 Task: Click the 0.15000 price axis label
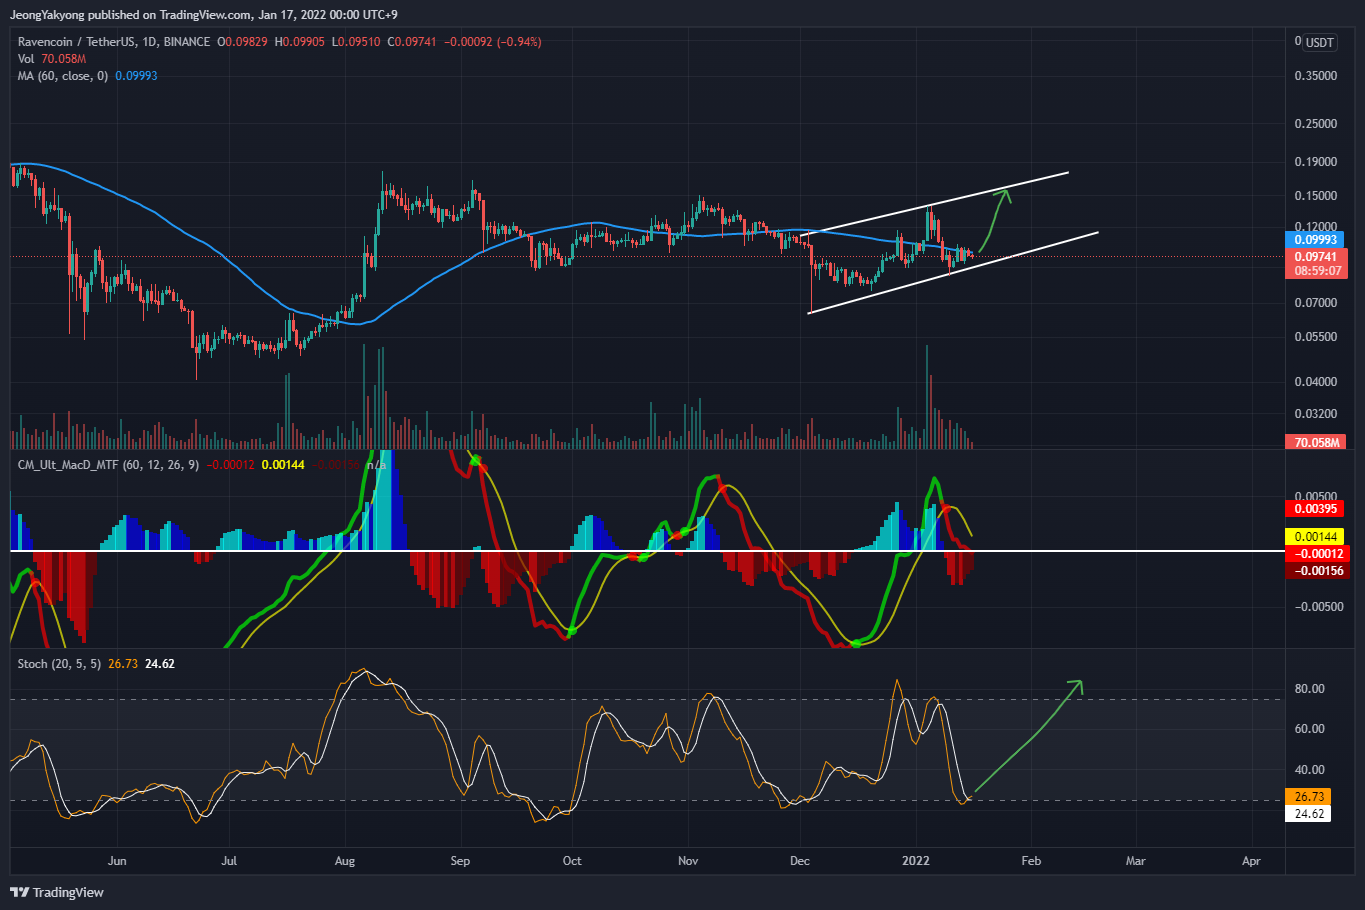(1316, 196)
